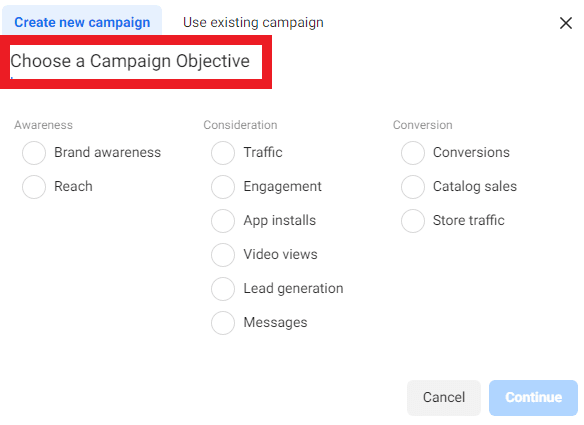The height and width of the screenshot is (425, 584).
Task: Select the Store traffic objective
Action: (x=413, y=221)
